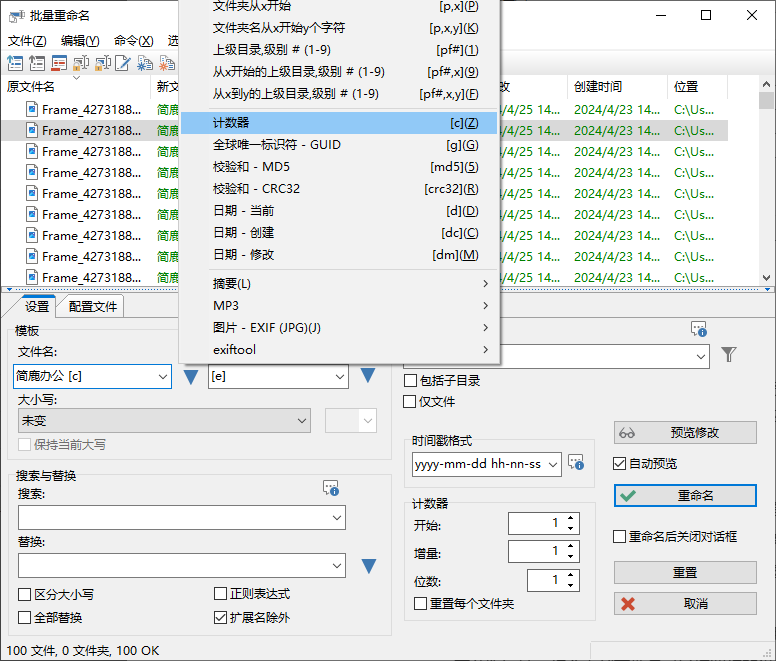This screenshot has width=776, height=661.
Task: Open the 文件(Z) menu
Action: point(27,41)
